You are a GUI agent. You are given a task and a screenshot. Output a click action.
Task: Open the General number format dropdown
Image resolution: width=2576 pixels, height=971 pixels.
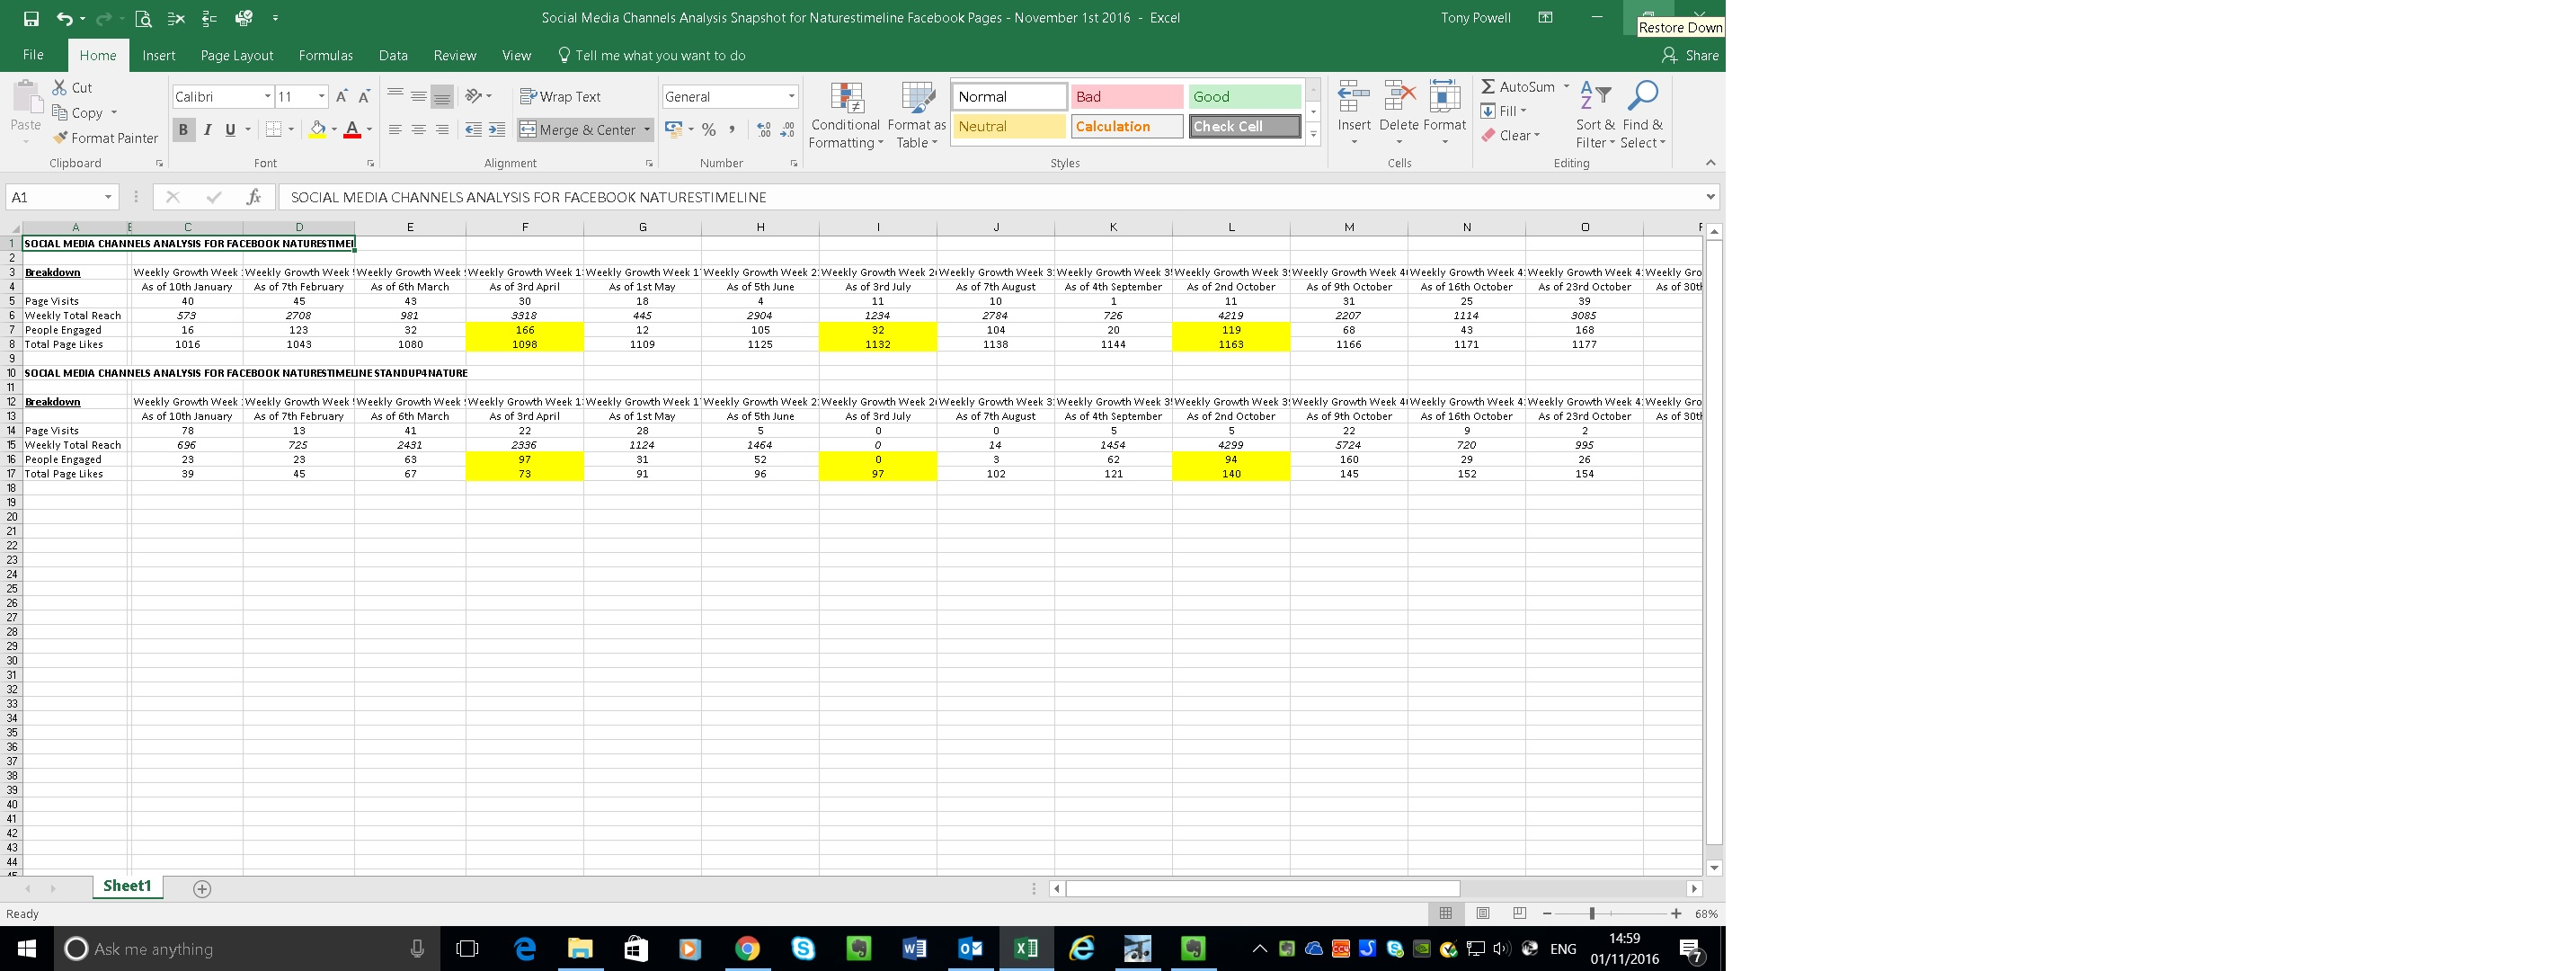point(791,96)
